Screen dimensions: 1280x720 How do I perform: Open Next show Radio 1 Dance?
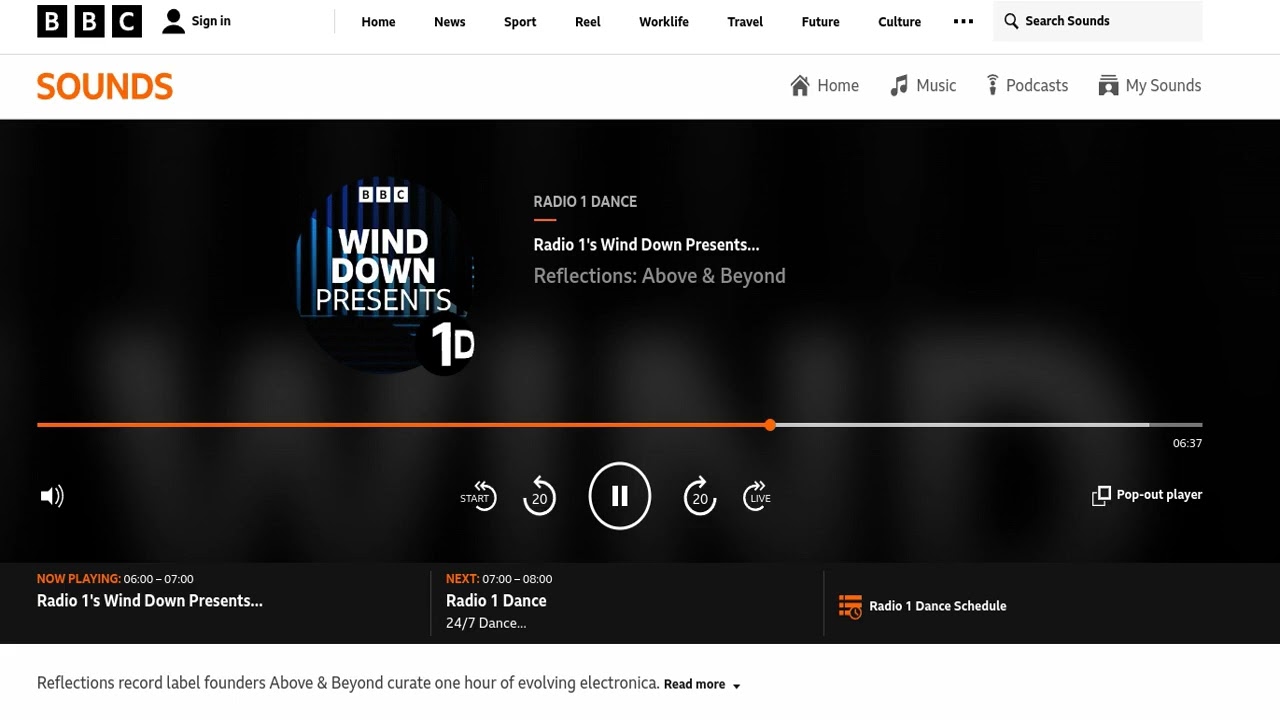[x=496, y=601]
